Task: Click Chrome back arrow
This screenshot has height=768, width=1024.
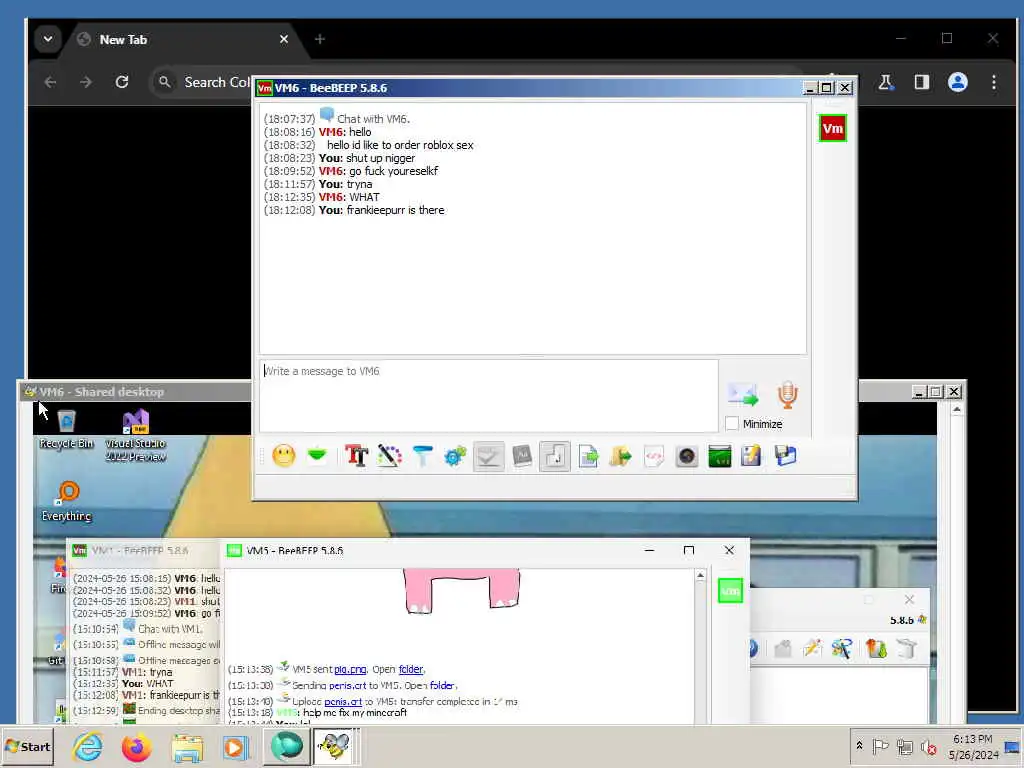Action: (x=50, y=82)
